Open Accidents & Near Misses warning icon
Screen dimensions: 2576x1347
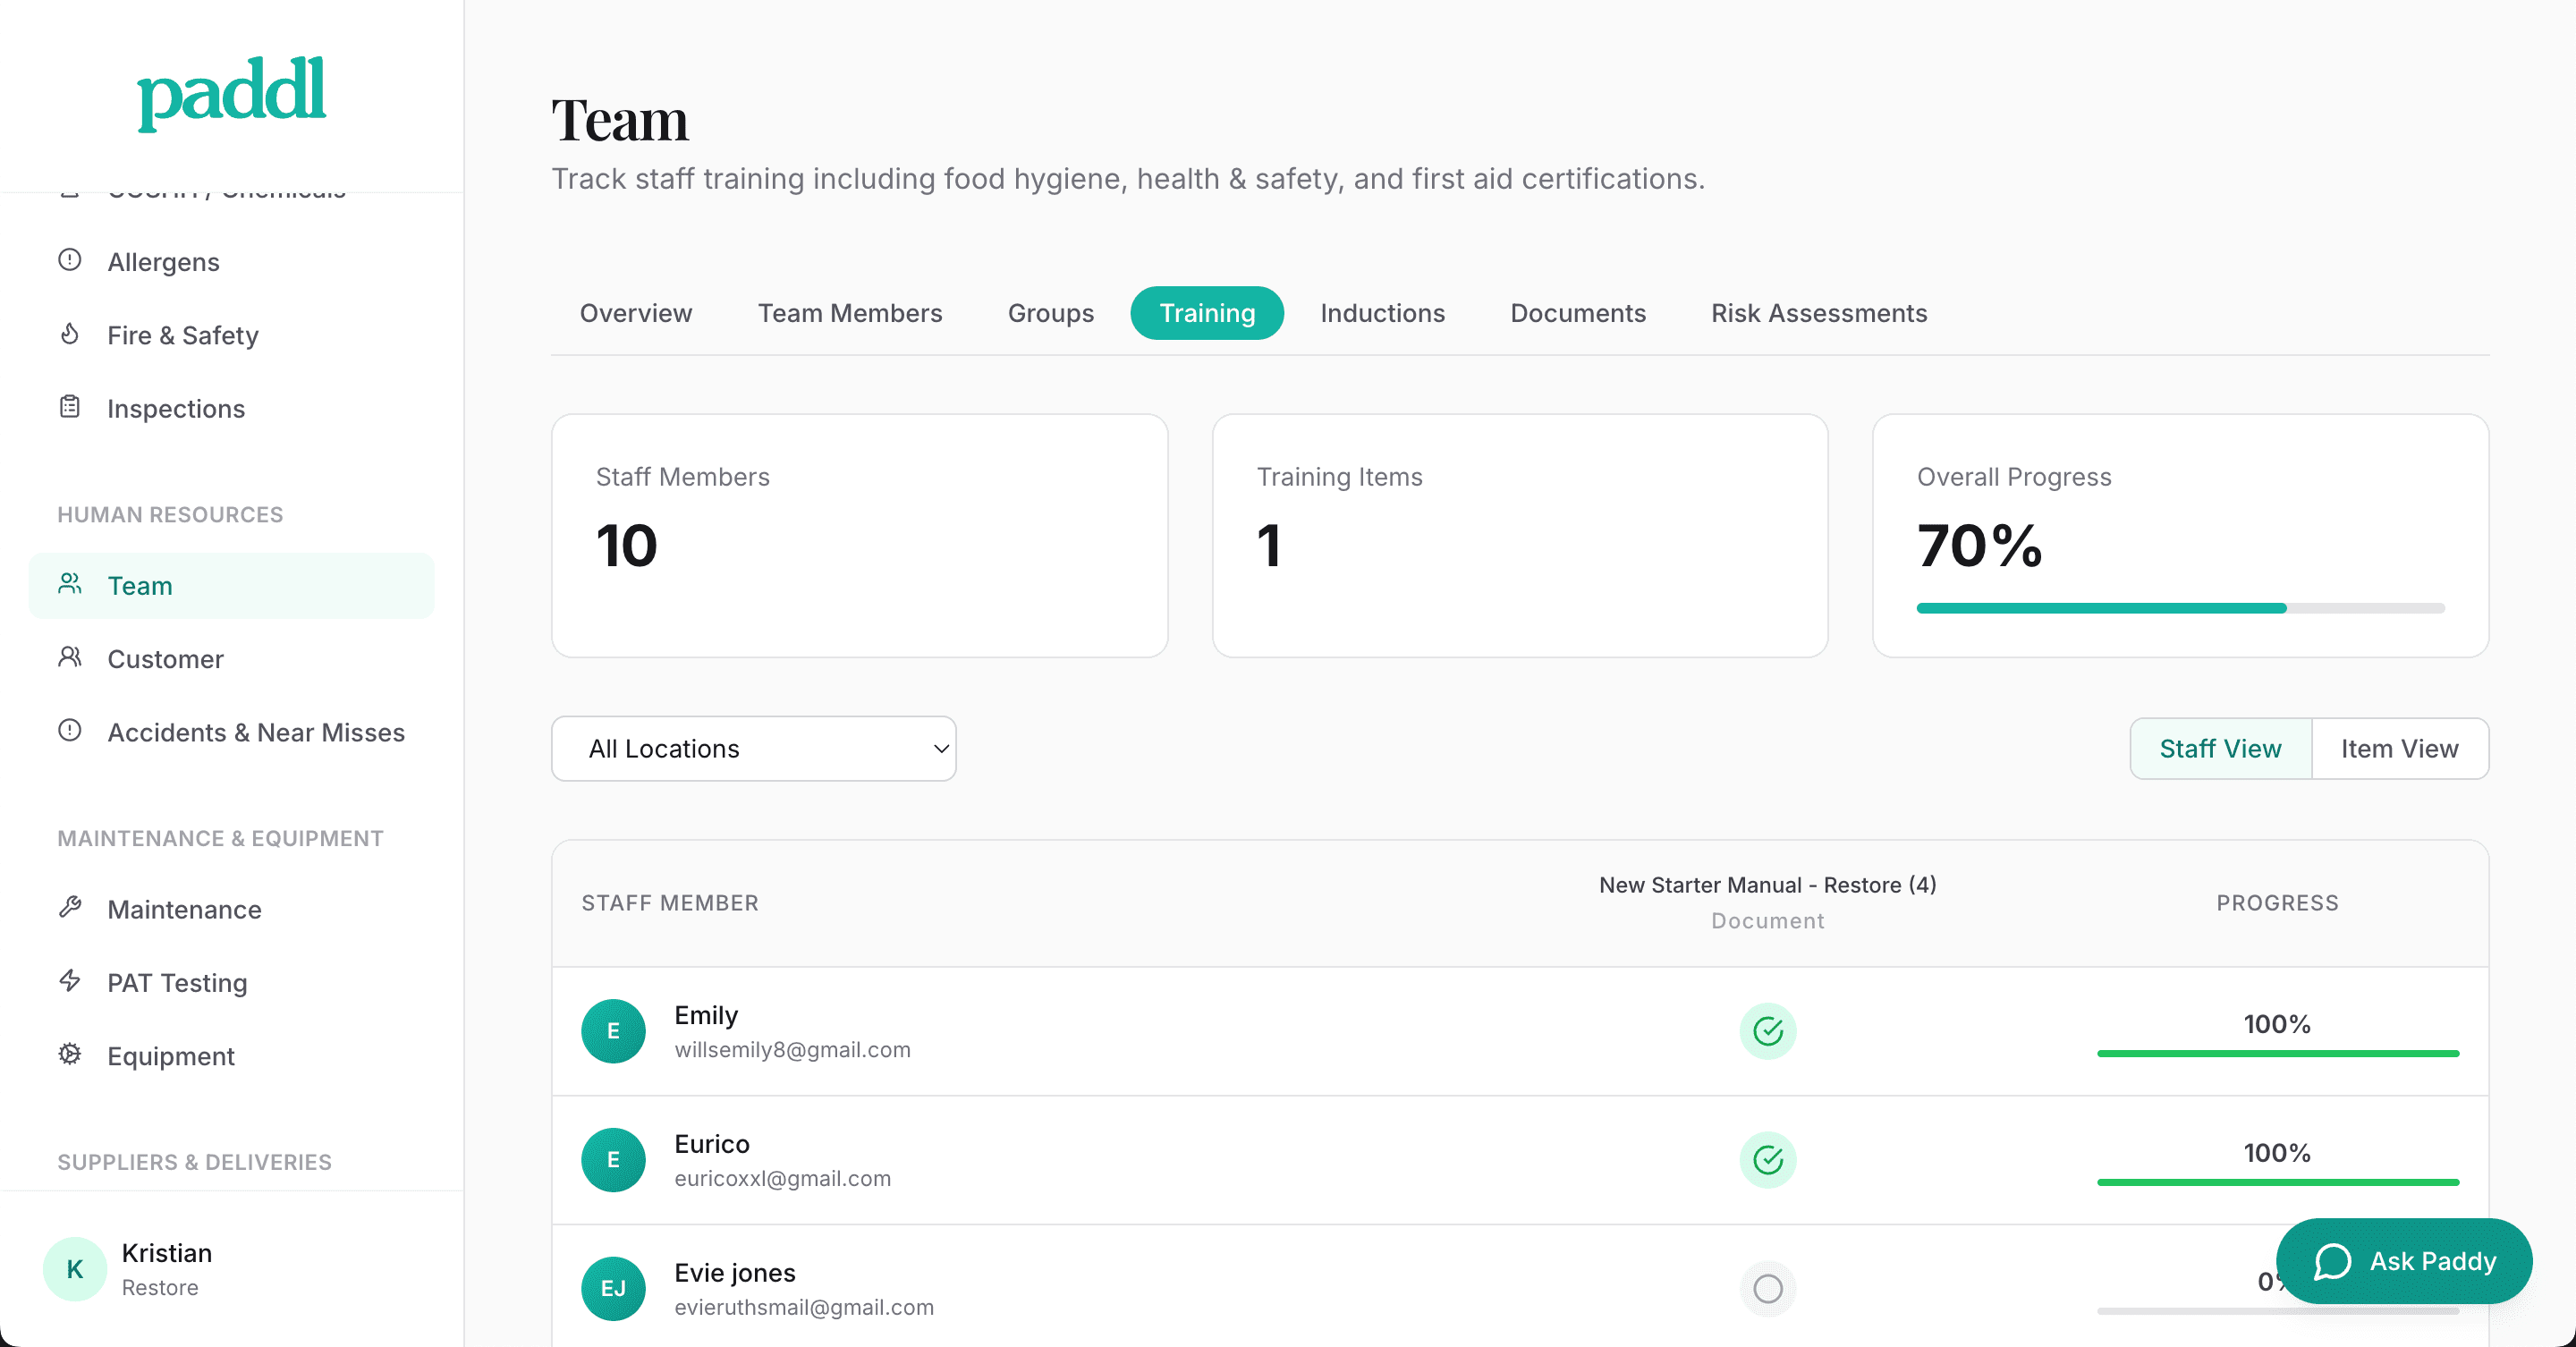tap(69, 731)
